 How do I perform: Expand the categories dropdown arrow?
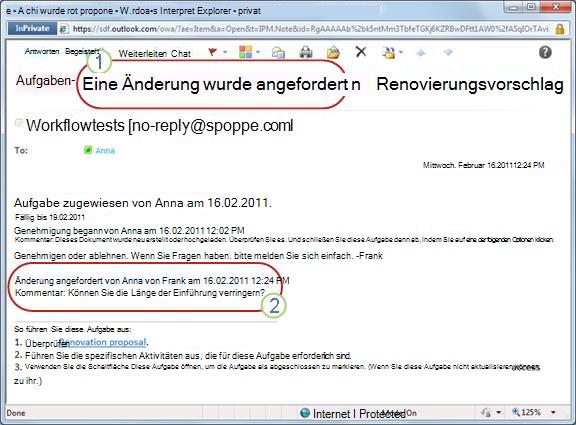click(258, 52)
